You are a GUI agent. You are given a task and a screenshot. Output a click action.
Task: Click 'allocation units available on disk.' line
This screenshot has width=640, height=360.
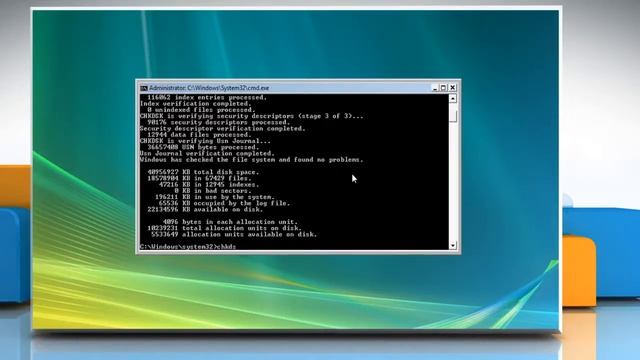[234, 234]
